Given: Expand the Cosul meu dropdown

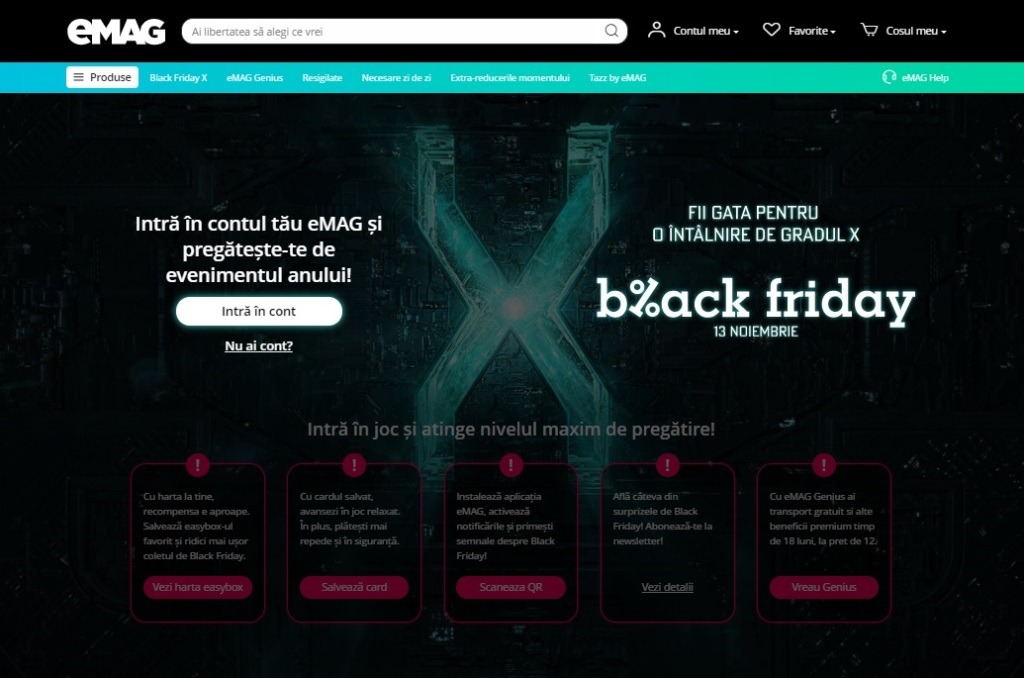Looking at the screenshot, I should 916,31.
